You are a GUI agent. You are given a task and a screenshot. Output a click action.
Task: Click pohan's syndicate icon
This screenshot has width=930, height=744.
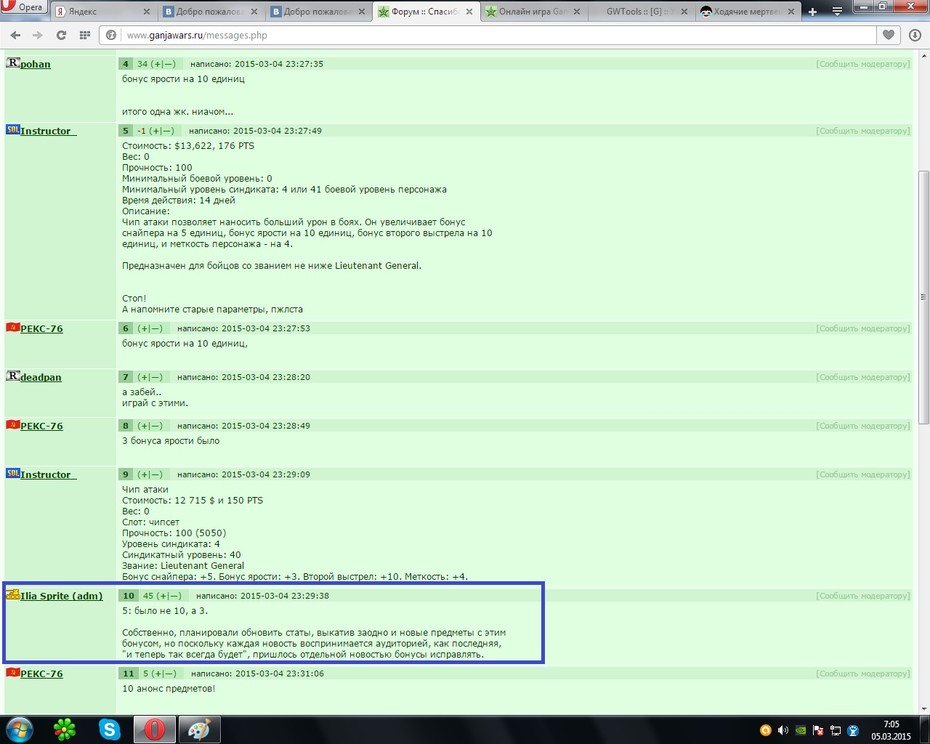pos(12,62)
